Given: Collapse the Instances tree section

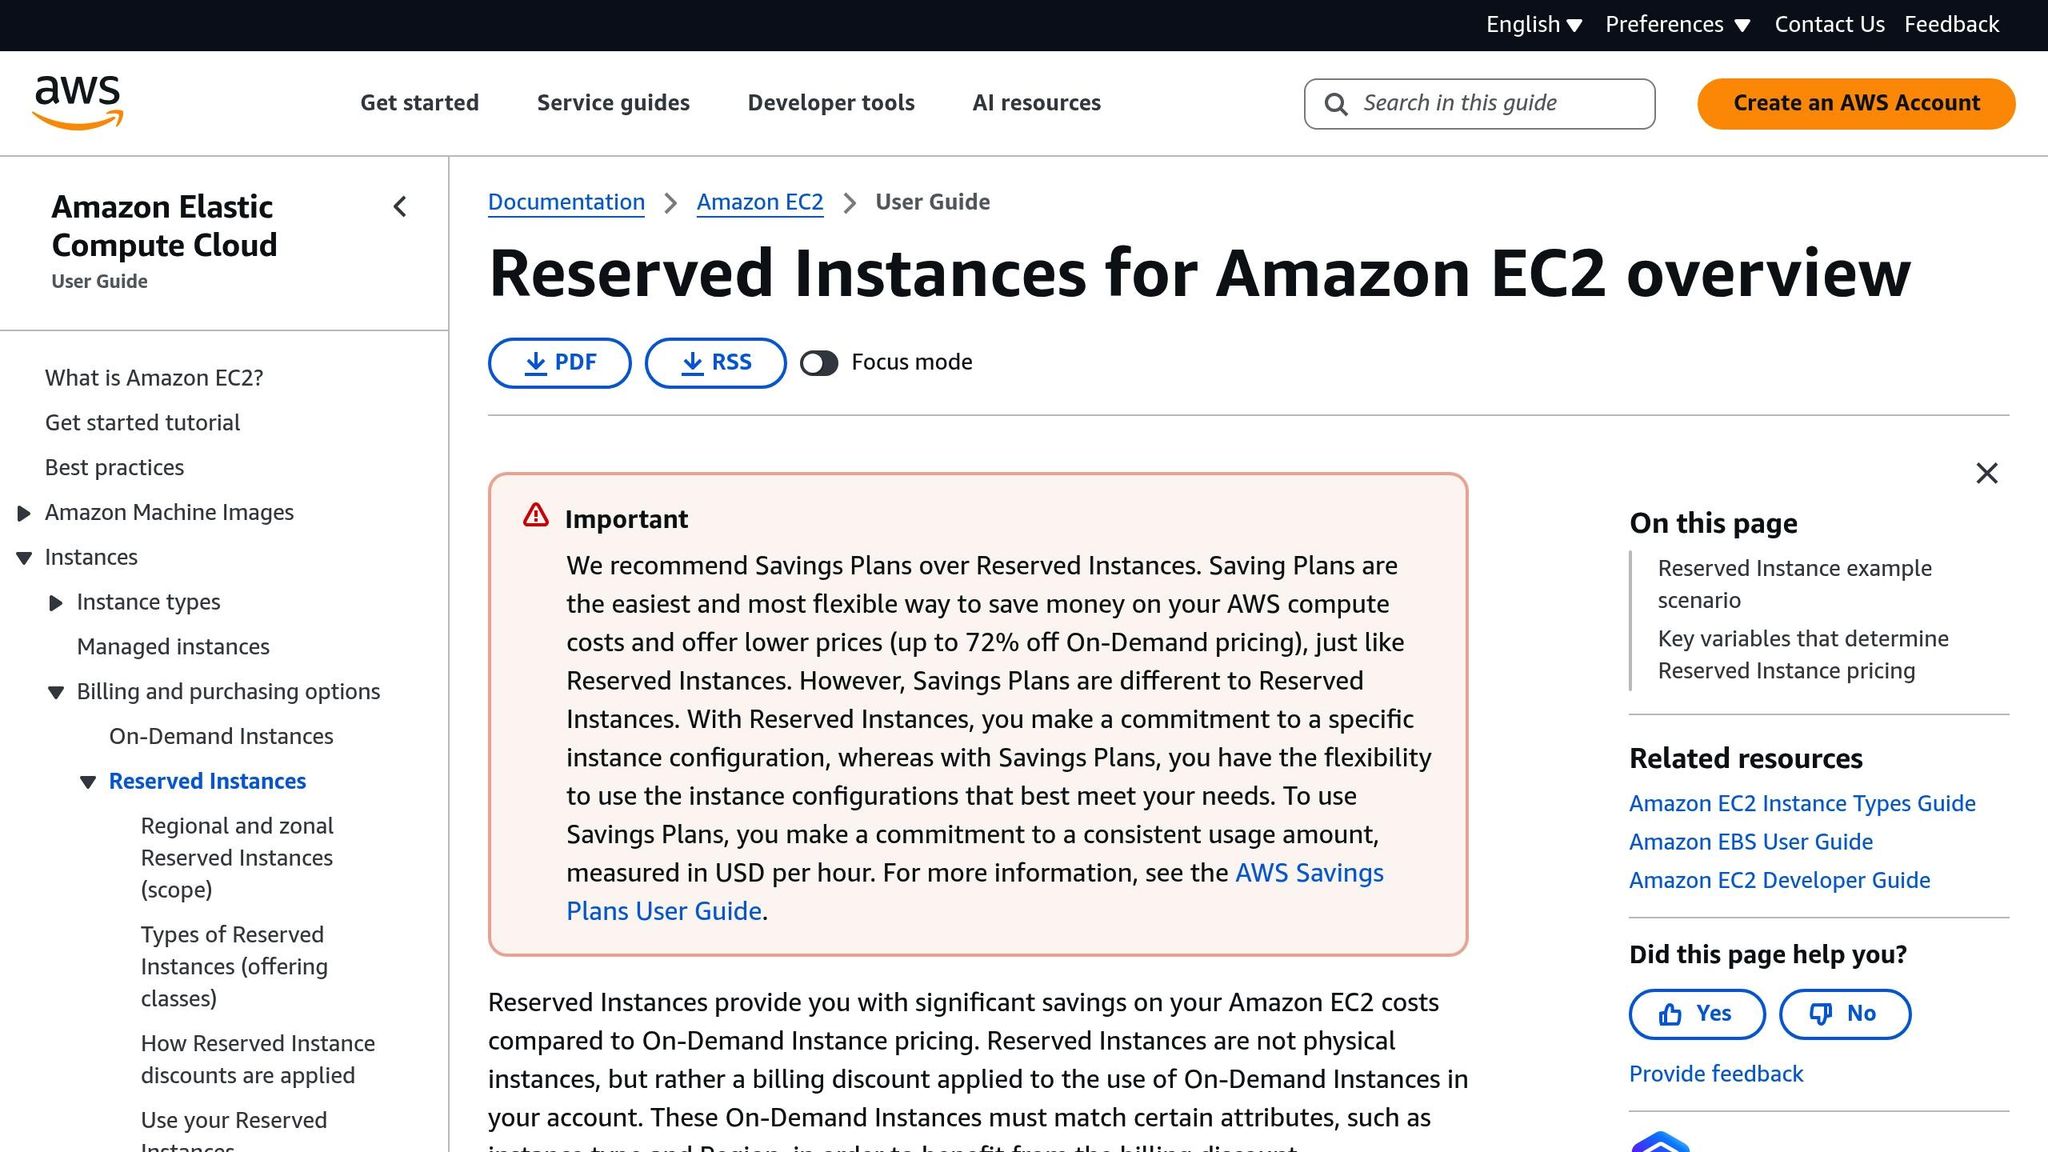Looking at the screenshot, I should (23, 557).
